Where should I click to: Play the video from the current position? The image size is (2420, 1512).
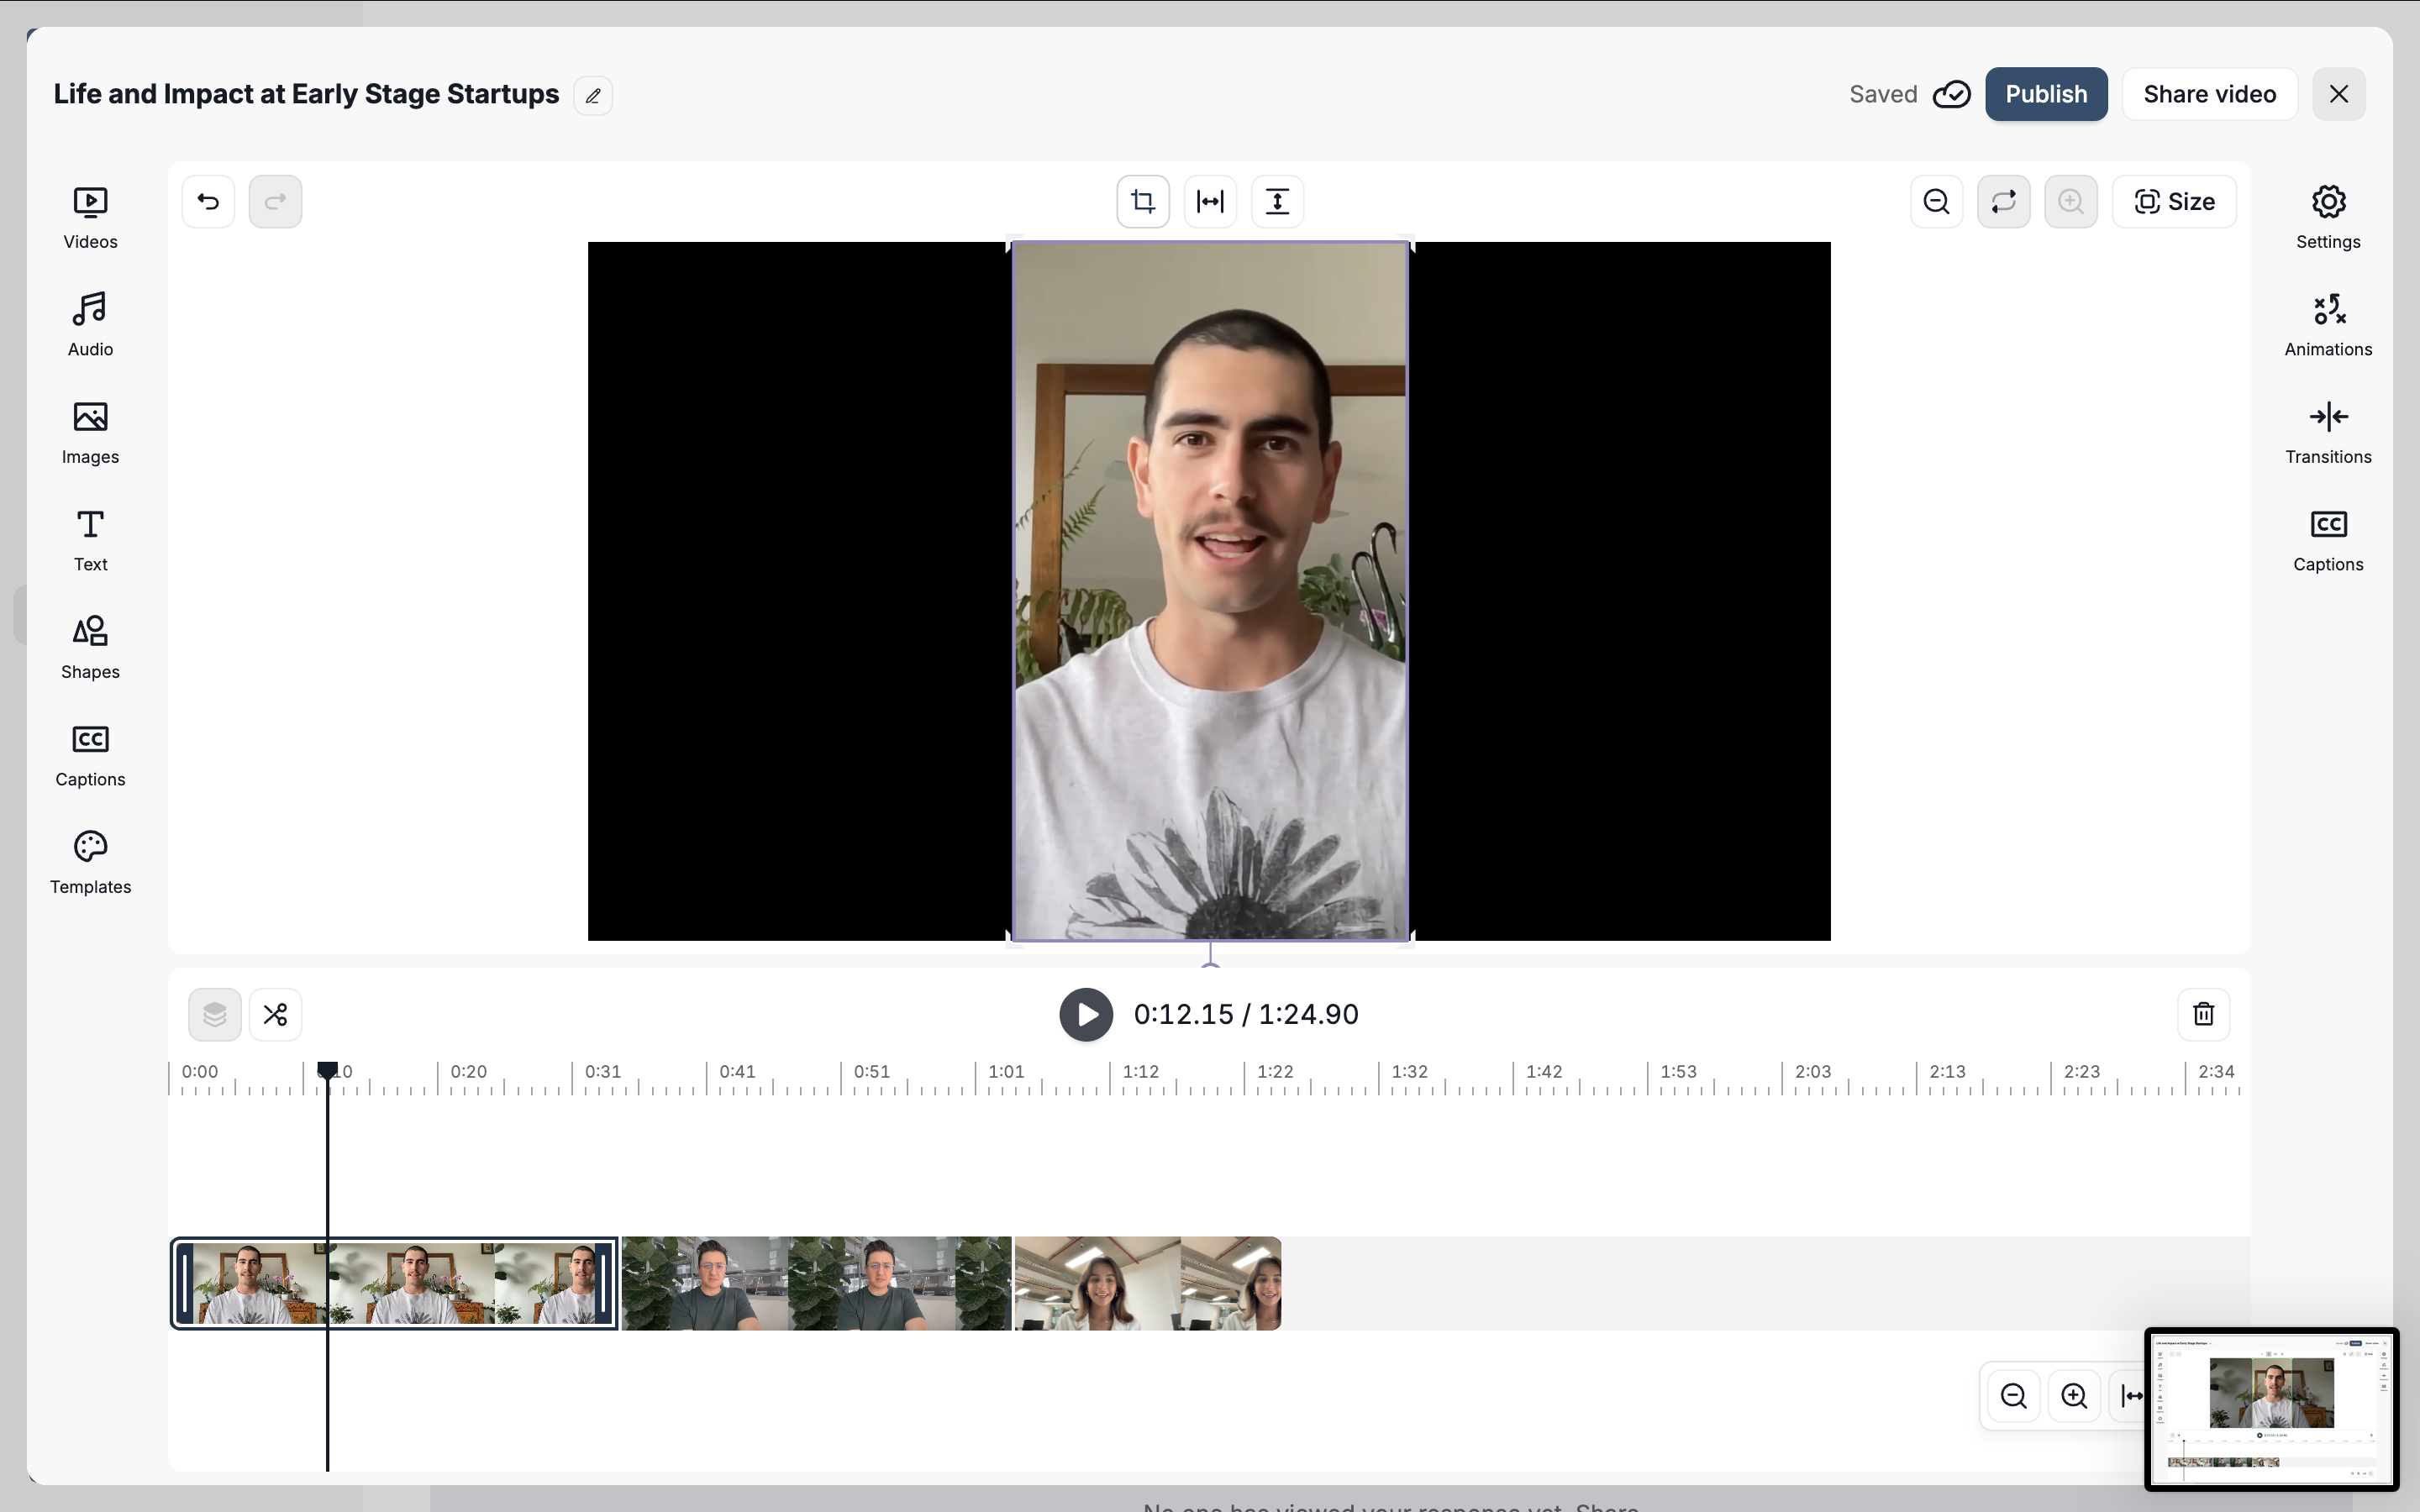1086,1014
